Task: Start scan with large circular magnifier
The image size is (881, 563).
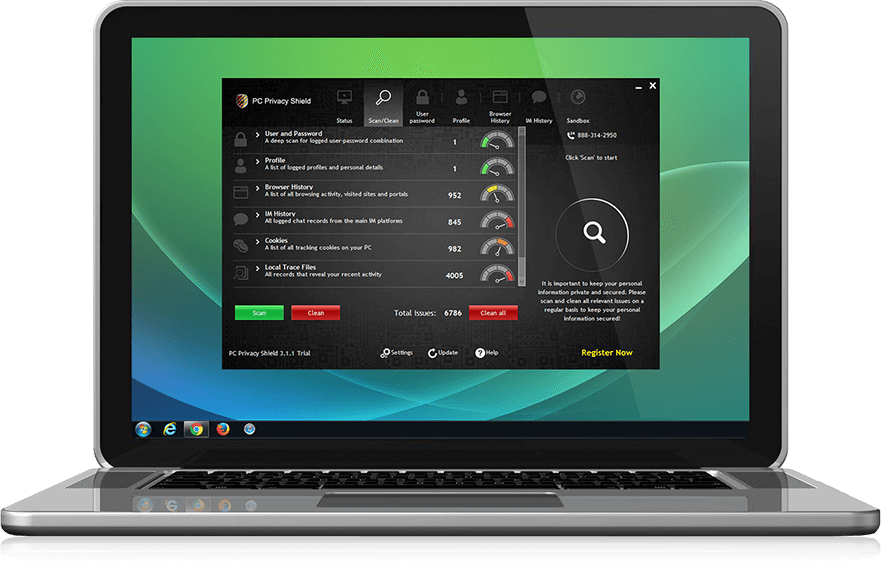Action: tap(593, 234)
